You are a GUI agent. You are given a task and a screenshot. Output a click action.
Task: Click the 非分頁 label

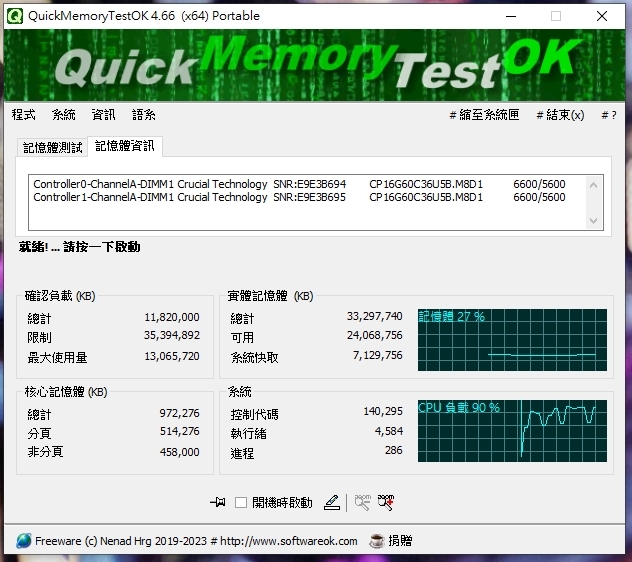46,452
